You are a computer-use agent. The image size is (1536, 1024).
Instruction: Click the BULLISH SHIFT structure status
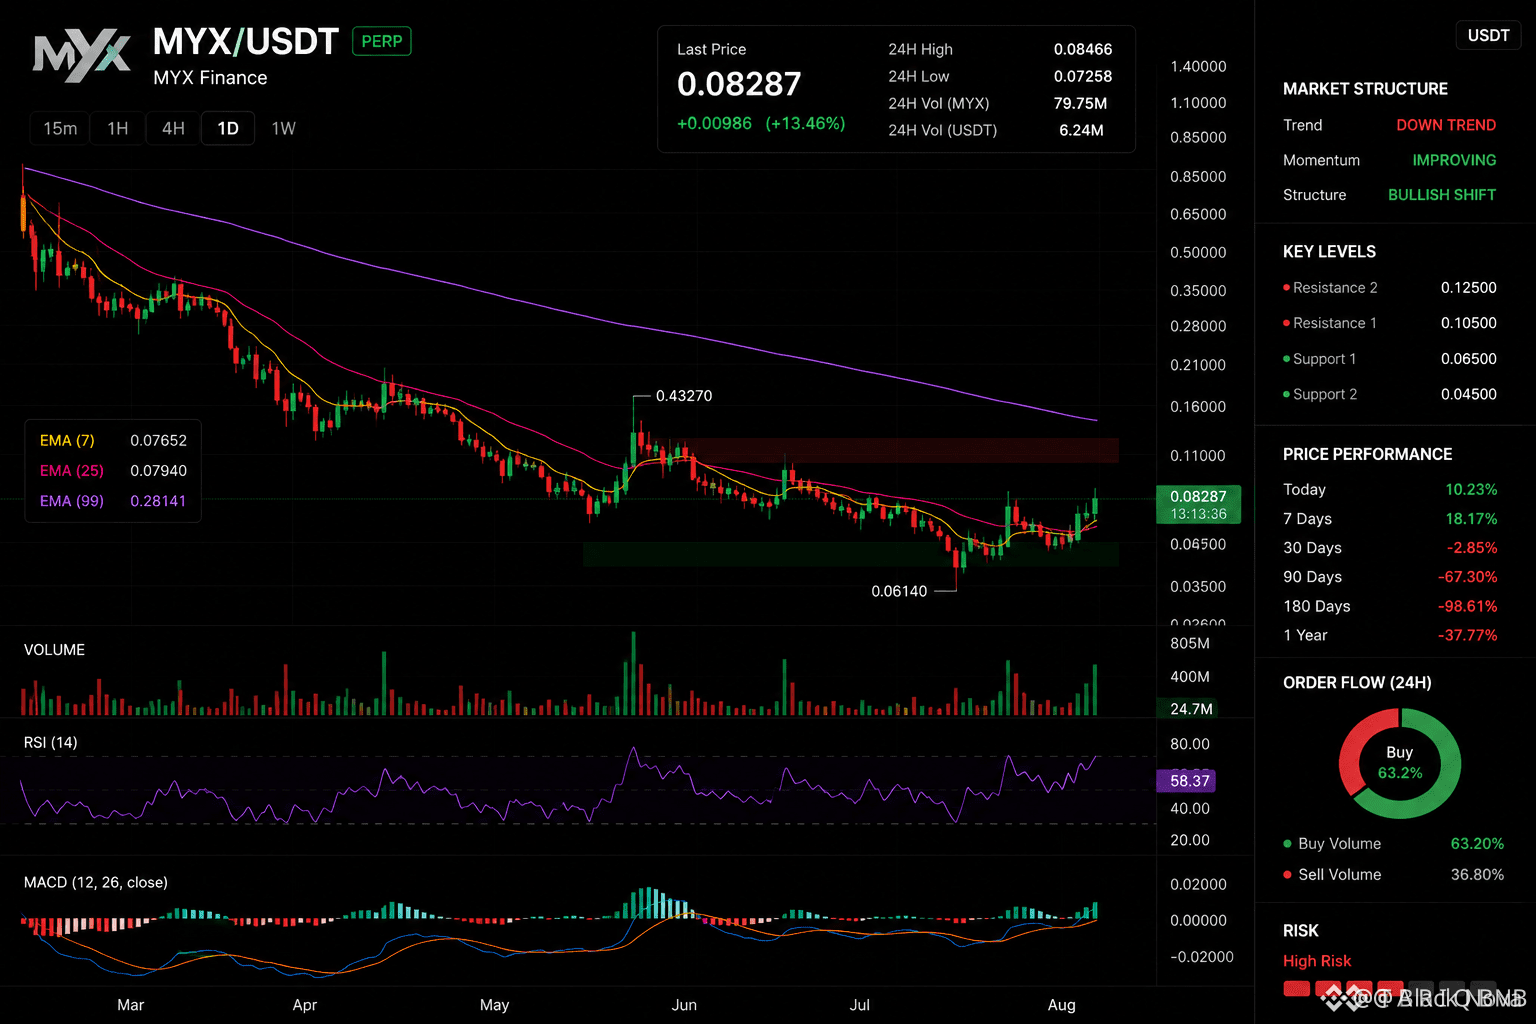1442,195
